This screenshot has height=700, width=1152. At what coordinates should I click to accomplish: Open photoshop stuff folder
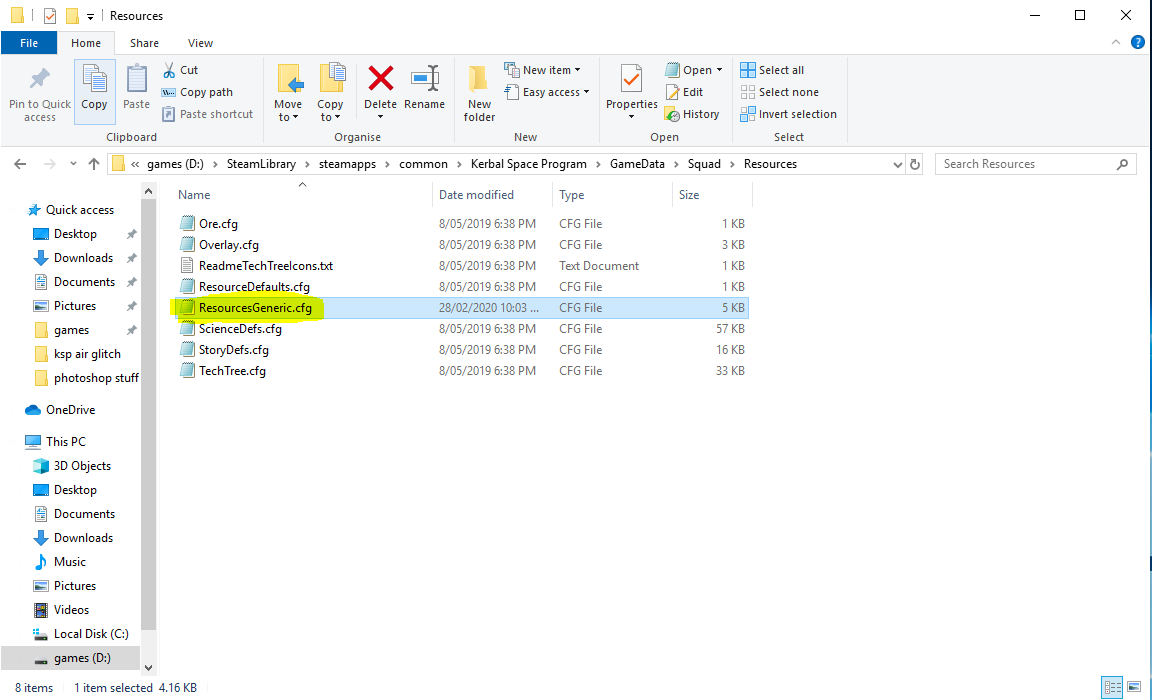pyautogui.click(x=96, y=378)
